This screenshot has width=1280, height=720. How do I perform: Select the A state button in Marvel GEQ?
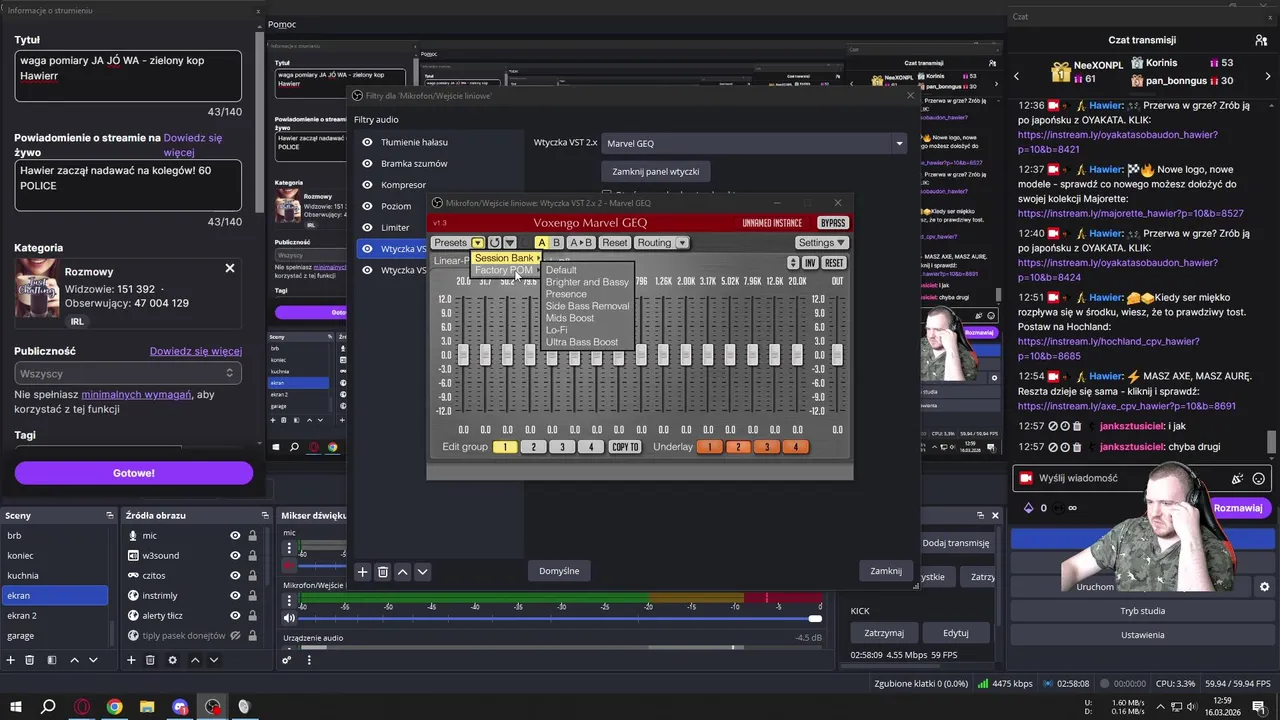tap(542, 243)
